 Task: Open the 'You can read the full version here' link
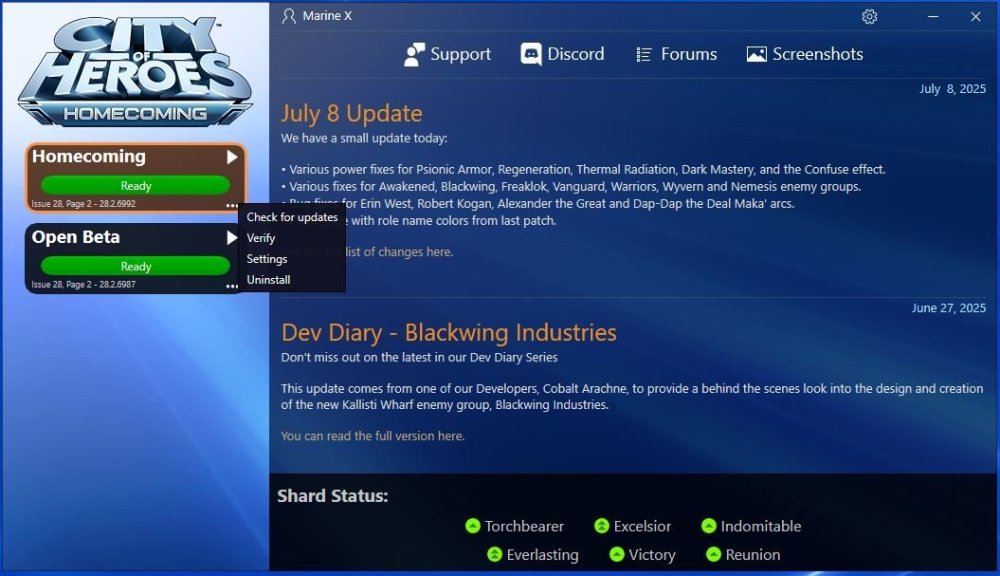pyautogui.click(x=372, y=436)
